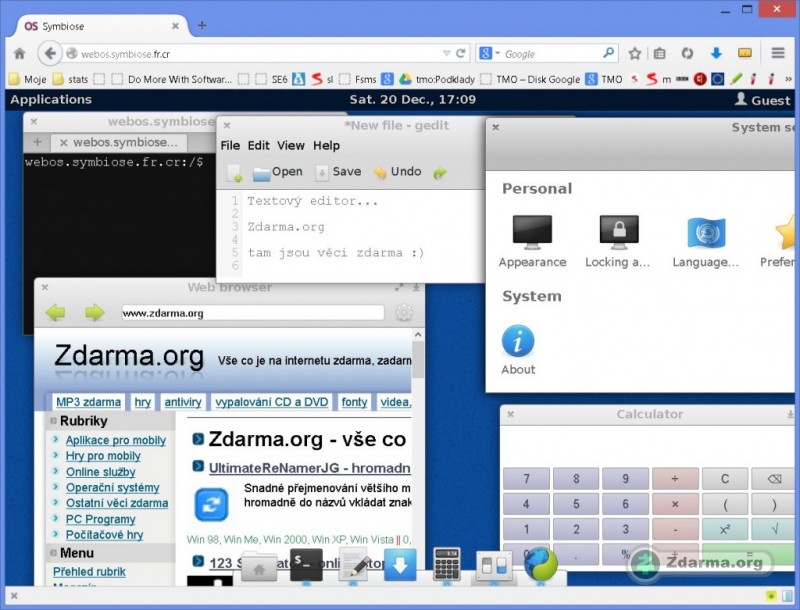Reload page in Firefox address bar
This screenshot has height=610, width=800.
[460, 53]
